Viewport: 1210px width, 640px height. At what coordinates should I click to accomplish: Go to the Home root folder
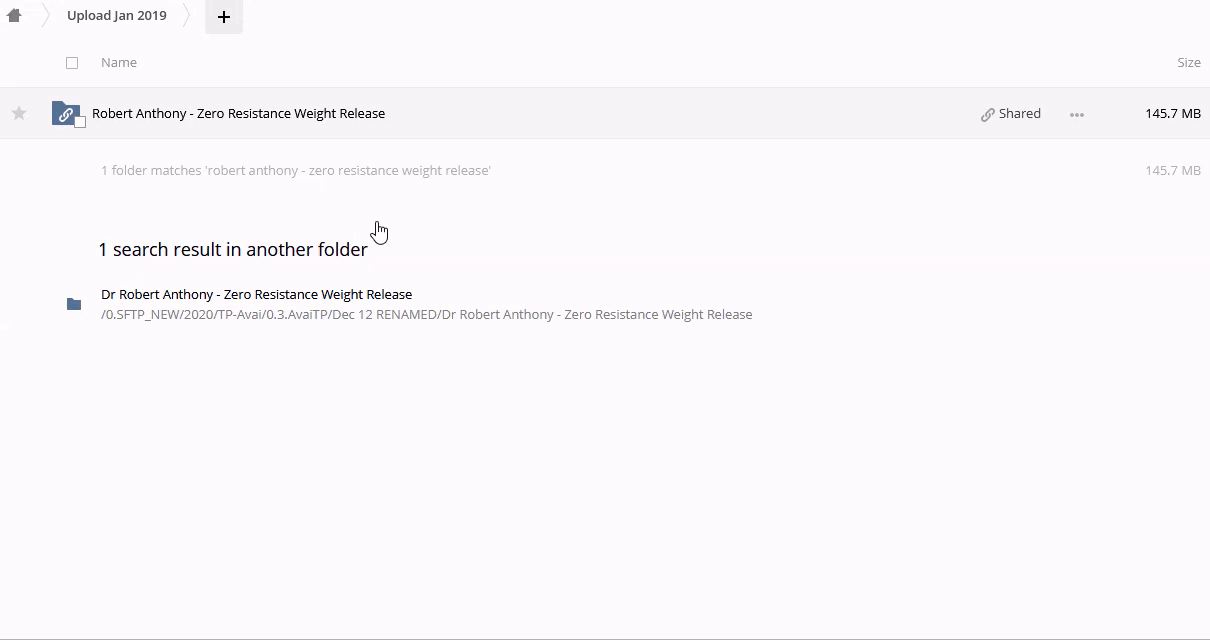point(14,16)
